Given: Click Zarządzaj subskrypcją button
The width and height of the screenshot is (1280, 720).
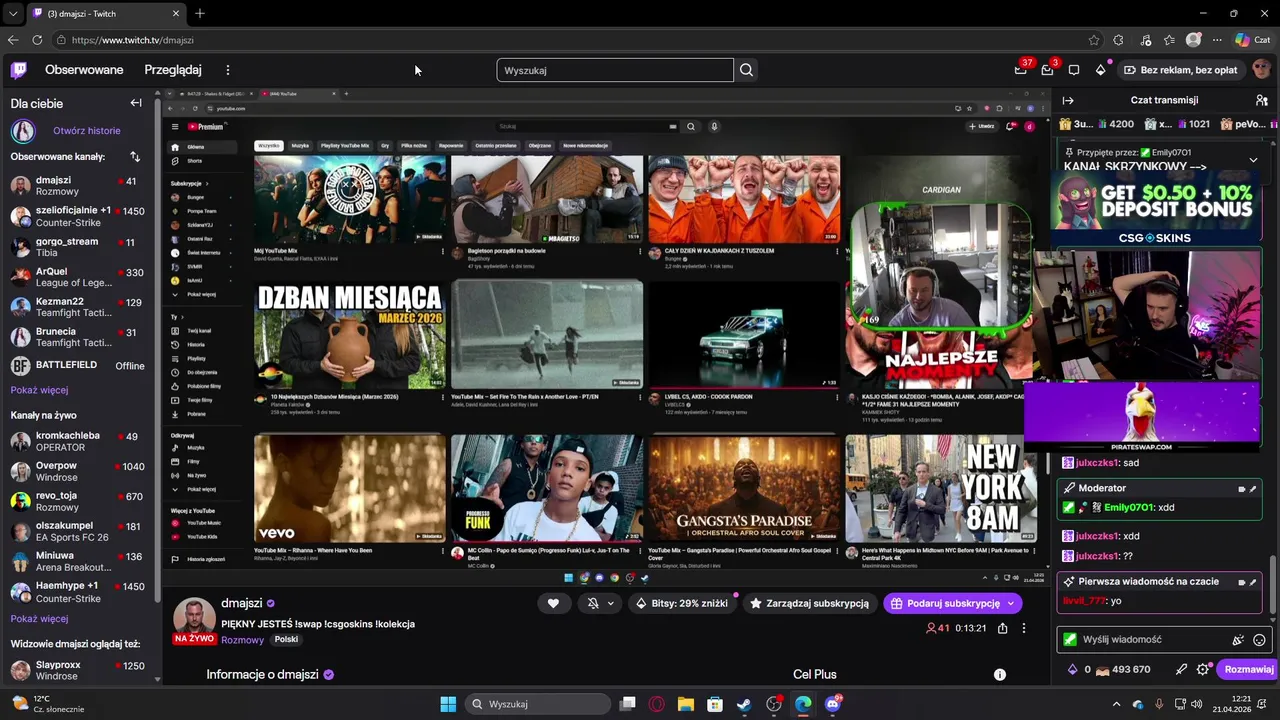Looking at the screenshot, I should [810, 603].
